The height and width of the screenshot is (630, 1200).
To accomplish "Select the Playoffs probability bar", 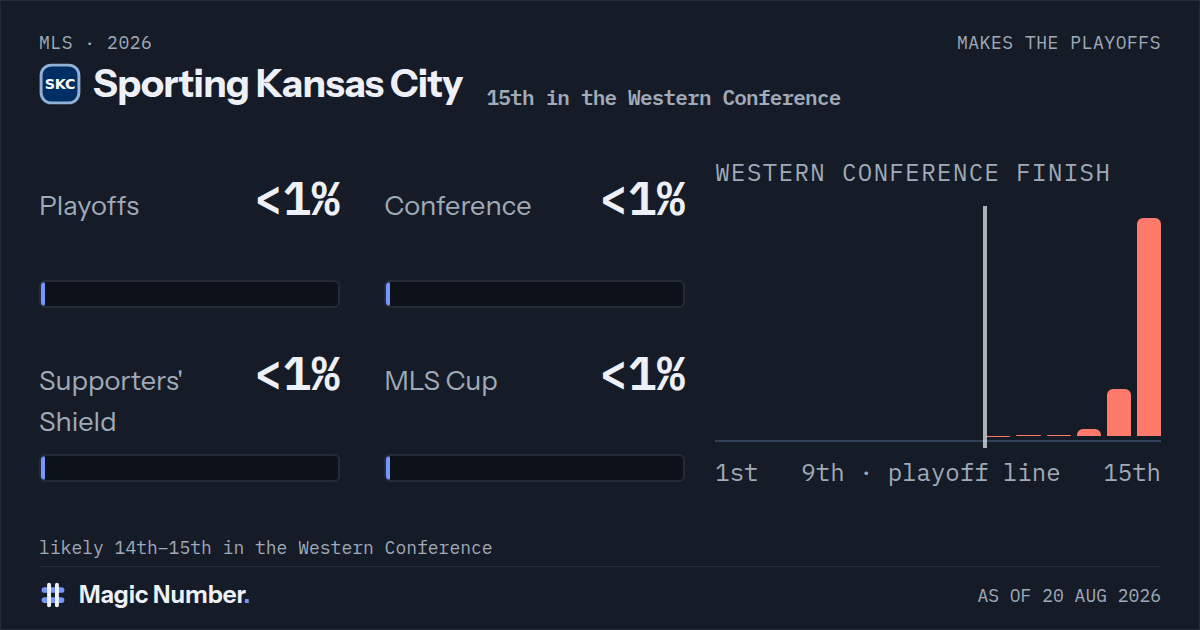I will [190, 294].
